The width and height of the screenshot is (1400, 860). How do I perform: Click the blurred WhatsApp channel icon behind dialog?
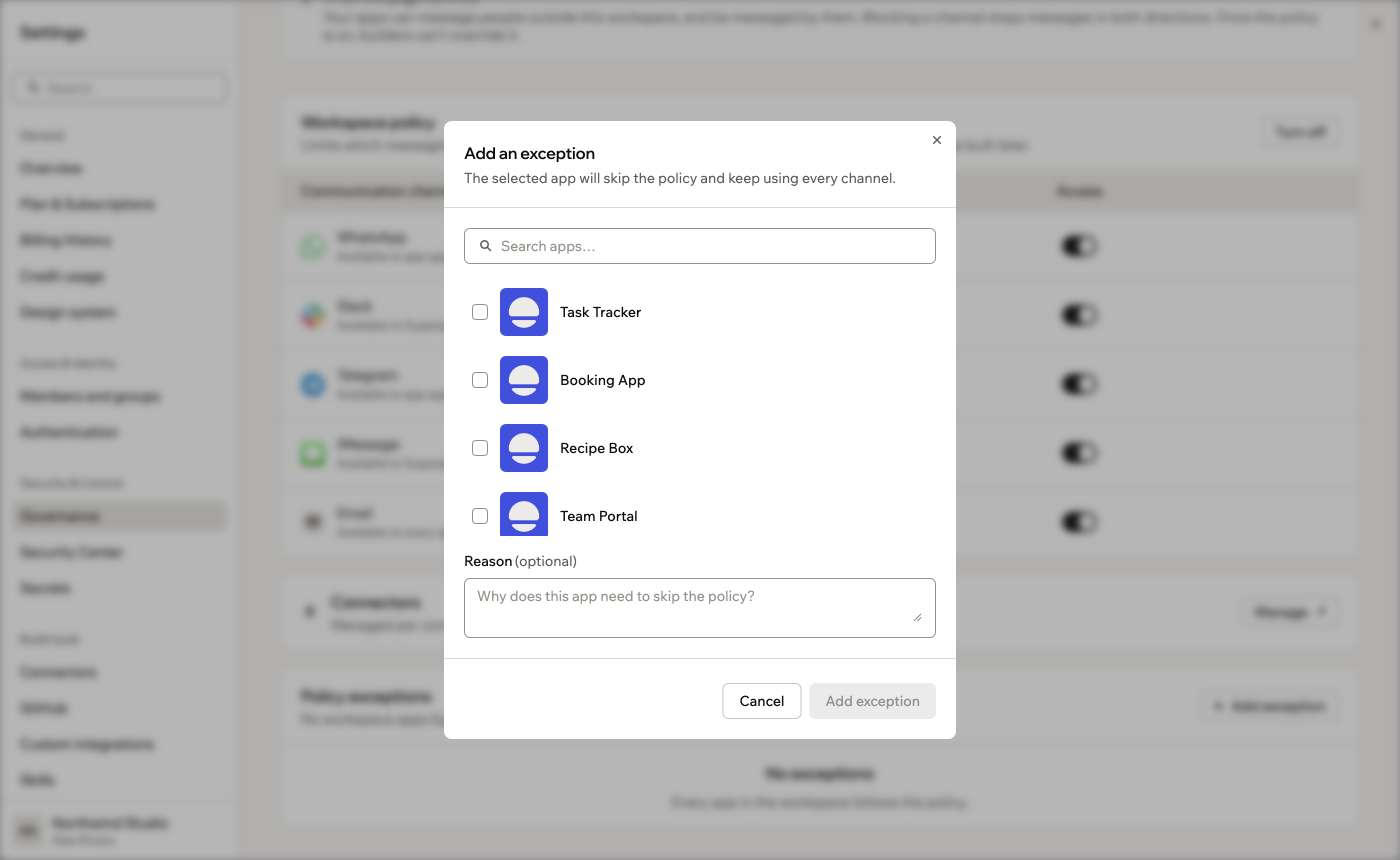(x=314, y=246)
